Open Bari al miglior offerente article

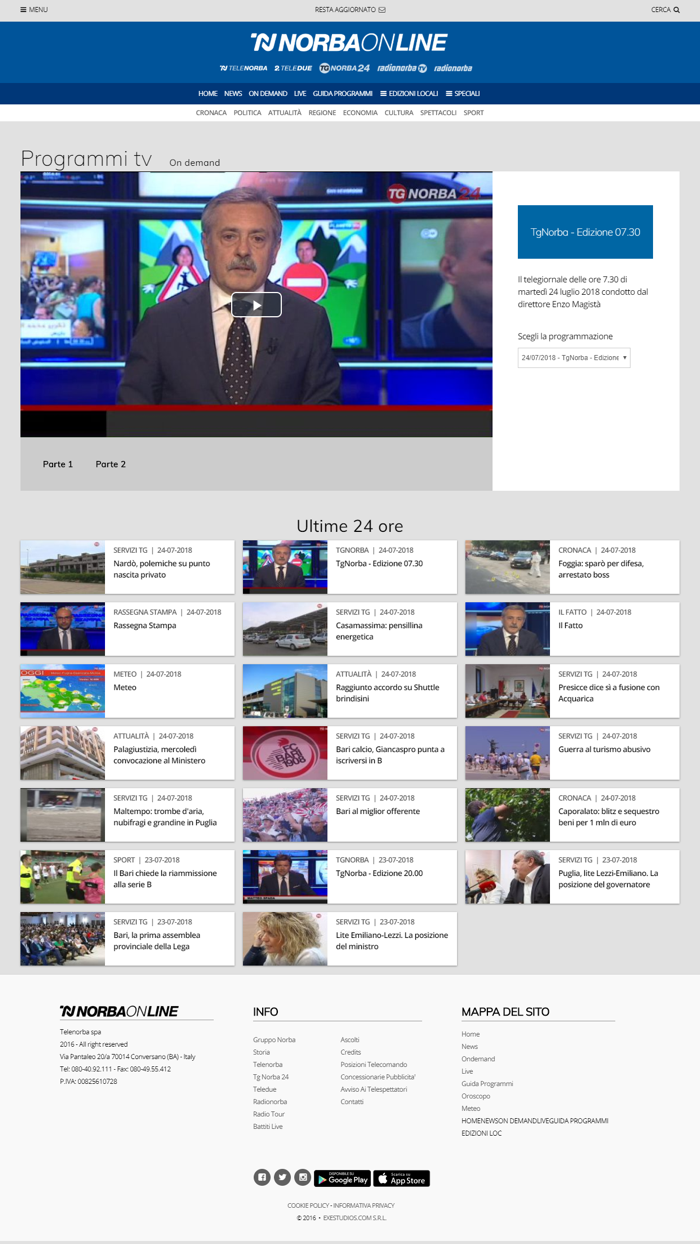click(378, 811)
